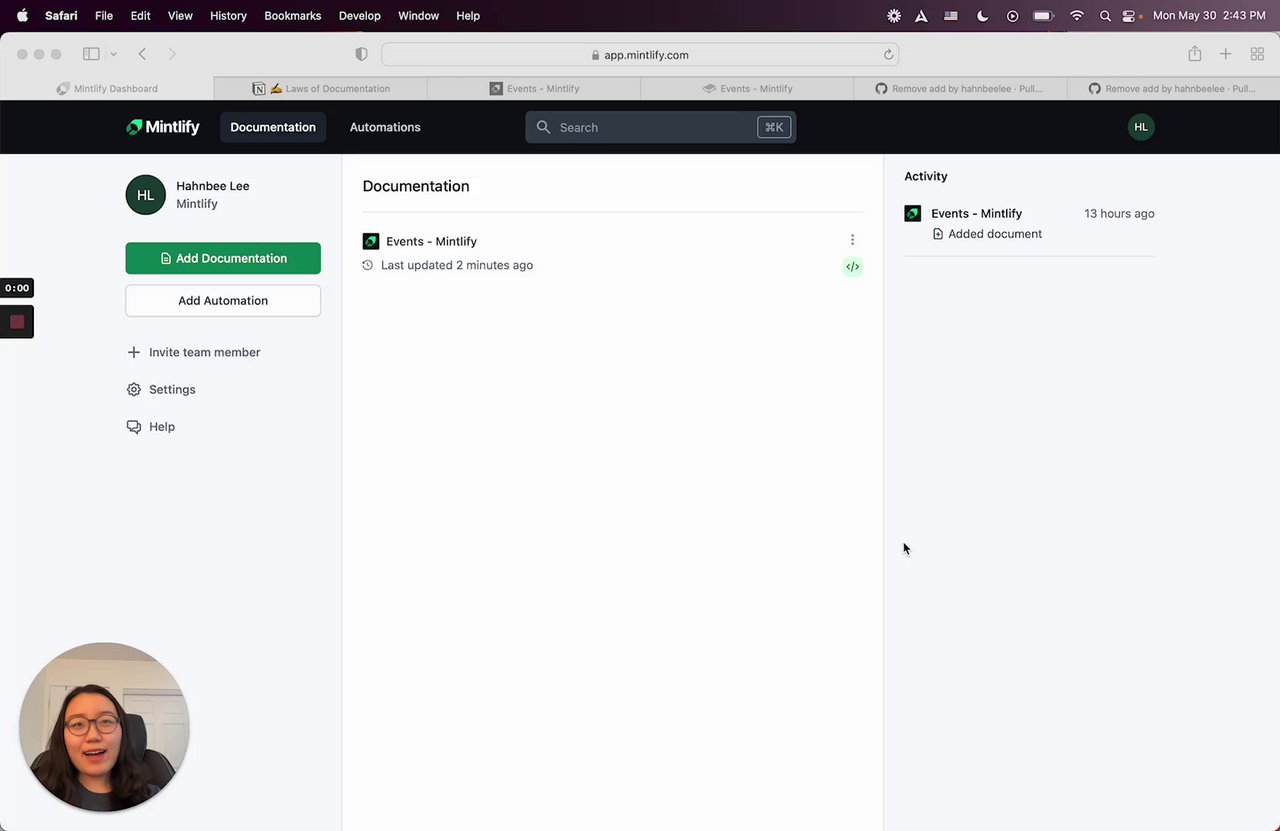Click the last-updated clock icon
The height and width of the screenshot is (831, 1280).
point(368,265)
